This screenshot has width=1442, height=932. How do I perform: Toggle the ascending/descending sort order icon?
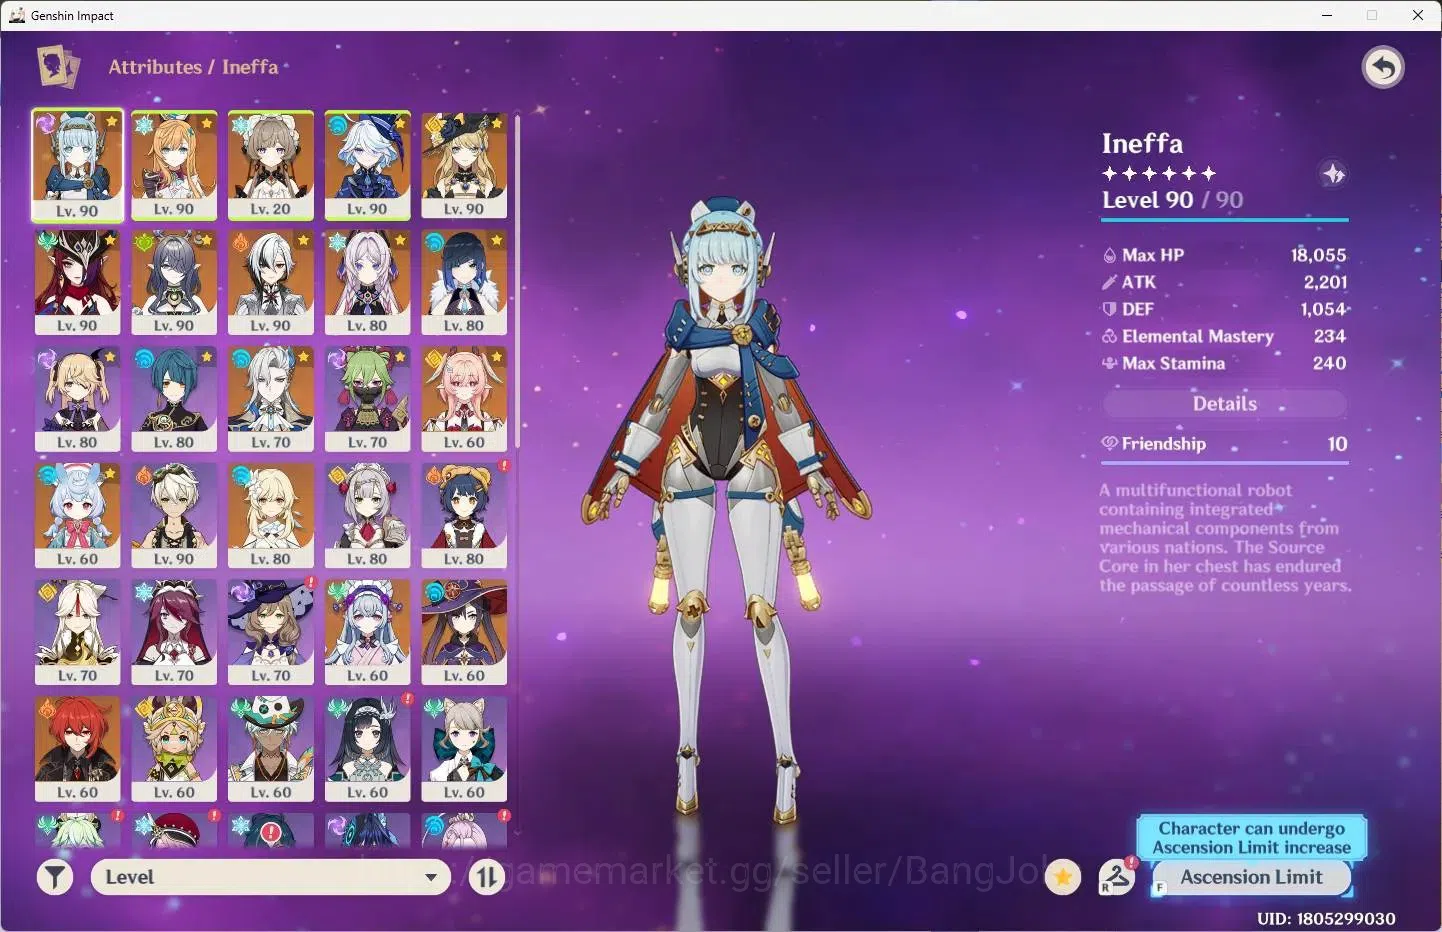(487, 878)
